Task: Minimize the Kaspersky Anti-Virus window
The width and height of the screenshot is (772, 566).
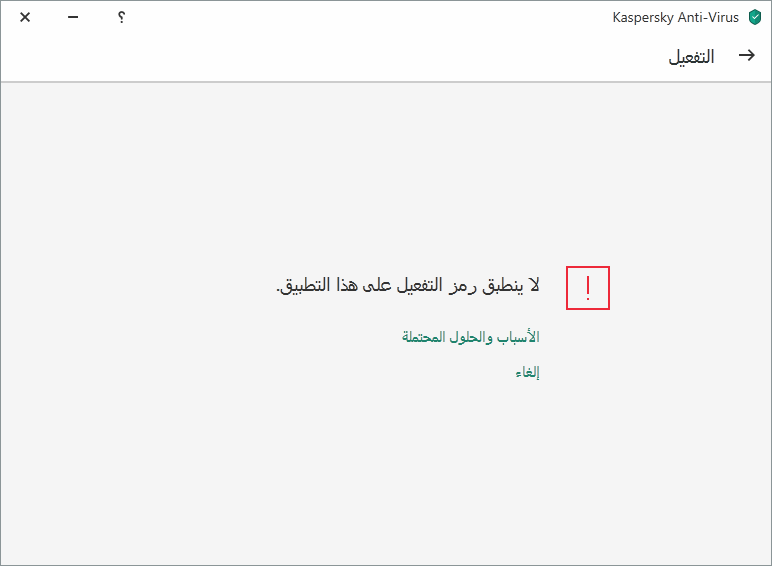Action: [73, 17]
